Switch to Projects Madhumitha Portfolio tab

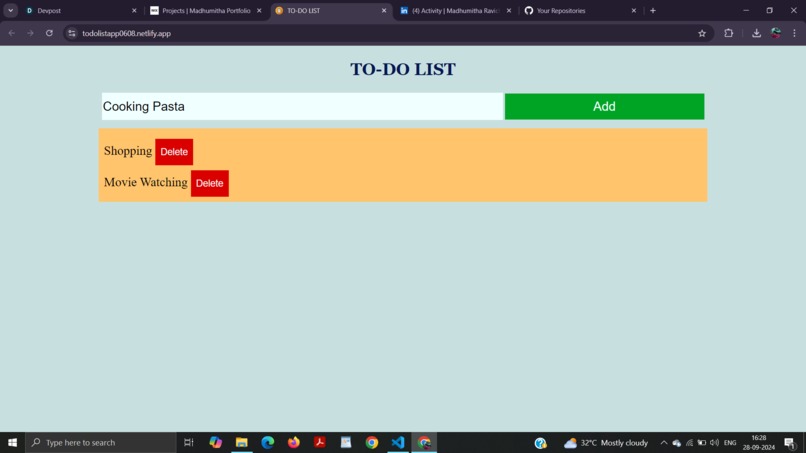(206, 10)
